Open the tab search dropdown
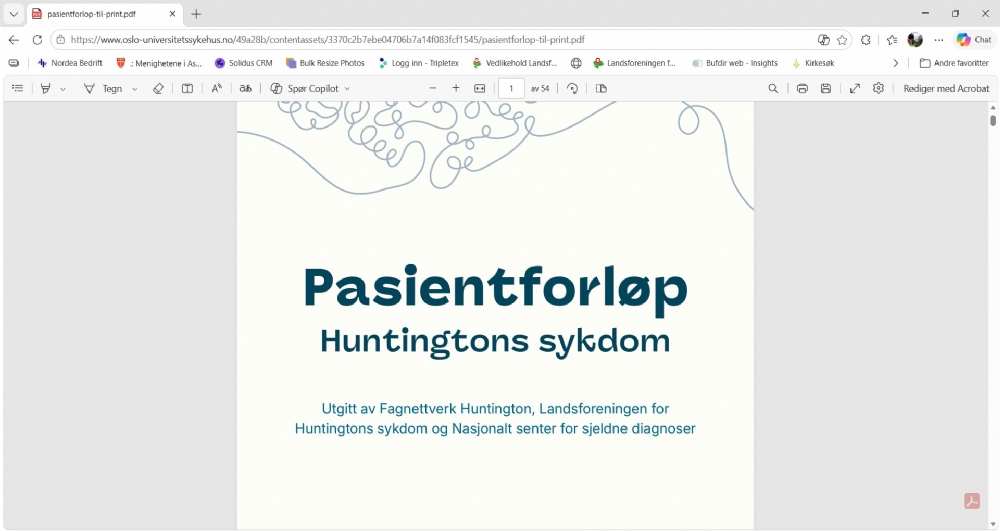Image resolution: width=1000 pixels, height=531 pixels. pos(13,13)
